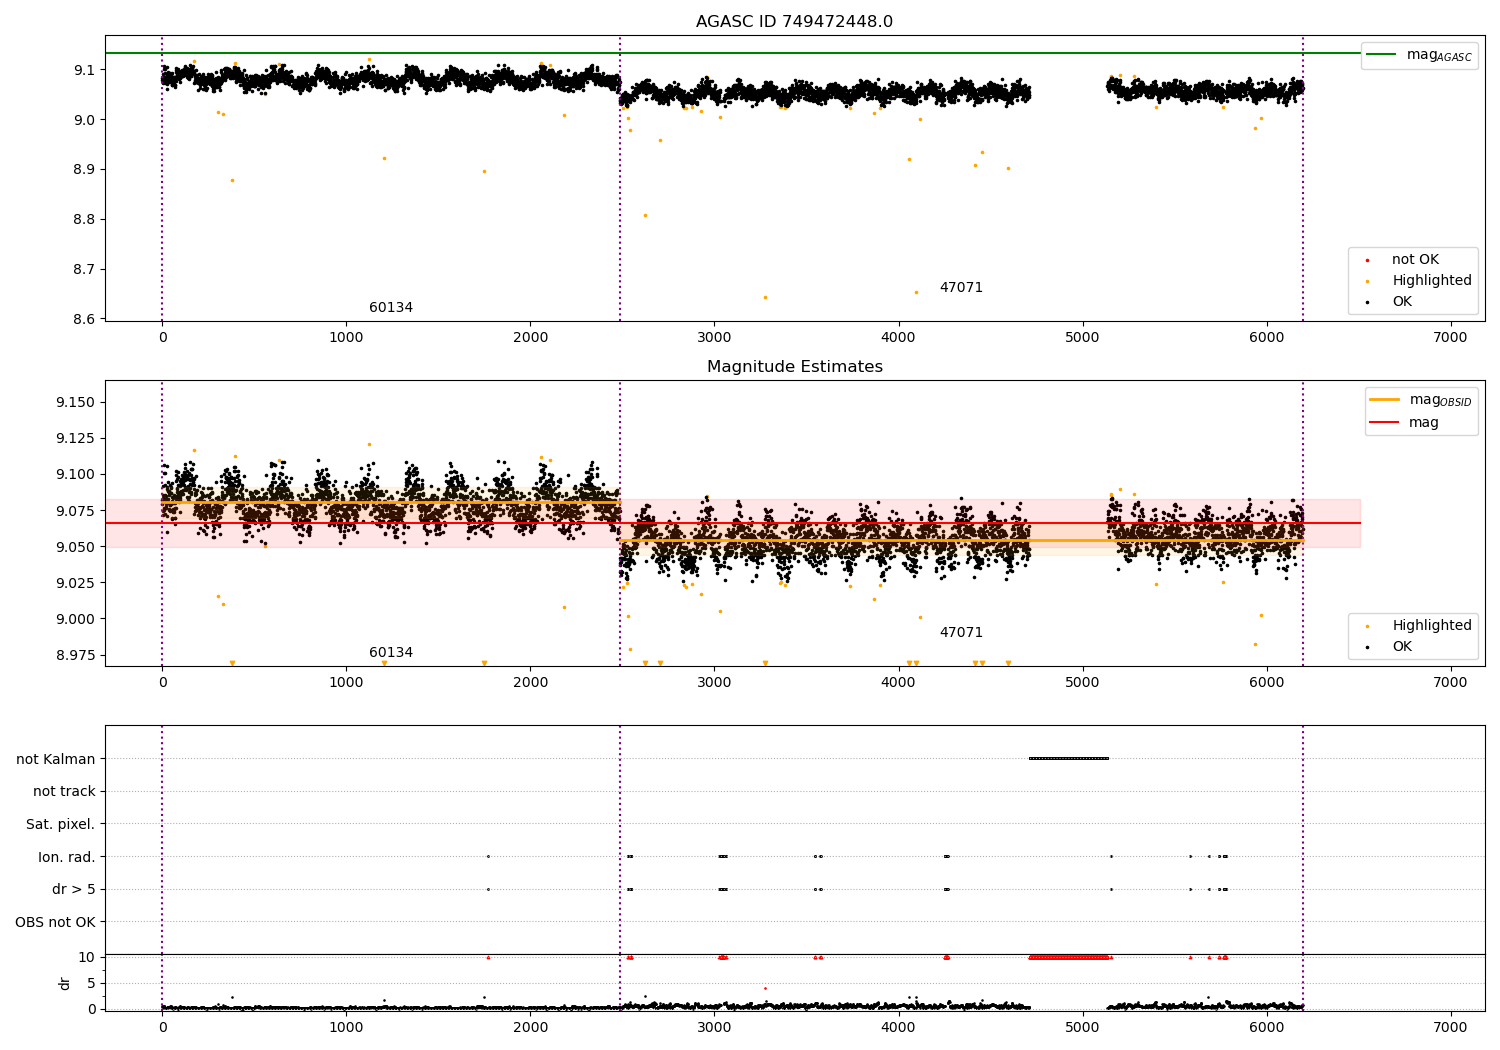
Task: Click the '60134' label in top plot
Action: tap(391, 308)
